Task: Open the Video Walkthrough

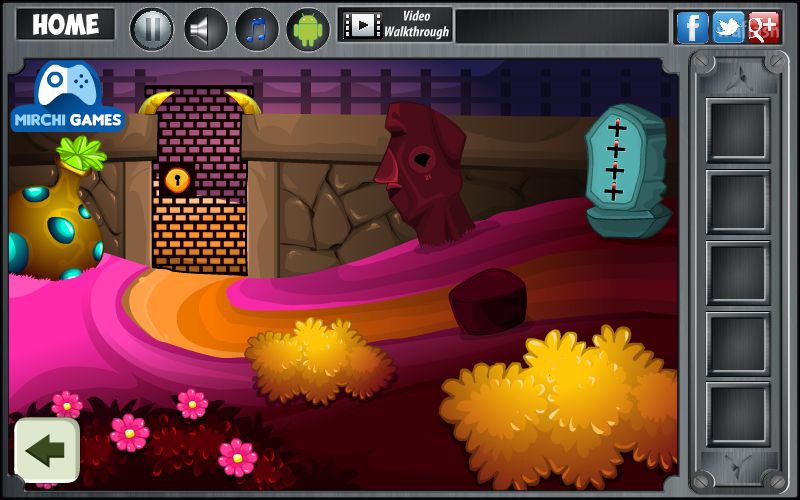Action: [395, 24]
